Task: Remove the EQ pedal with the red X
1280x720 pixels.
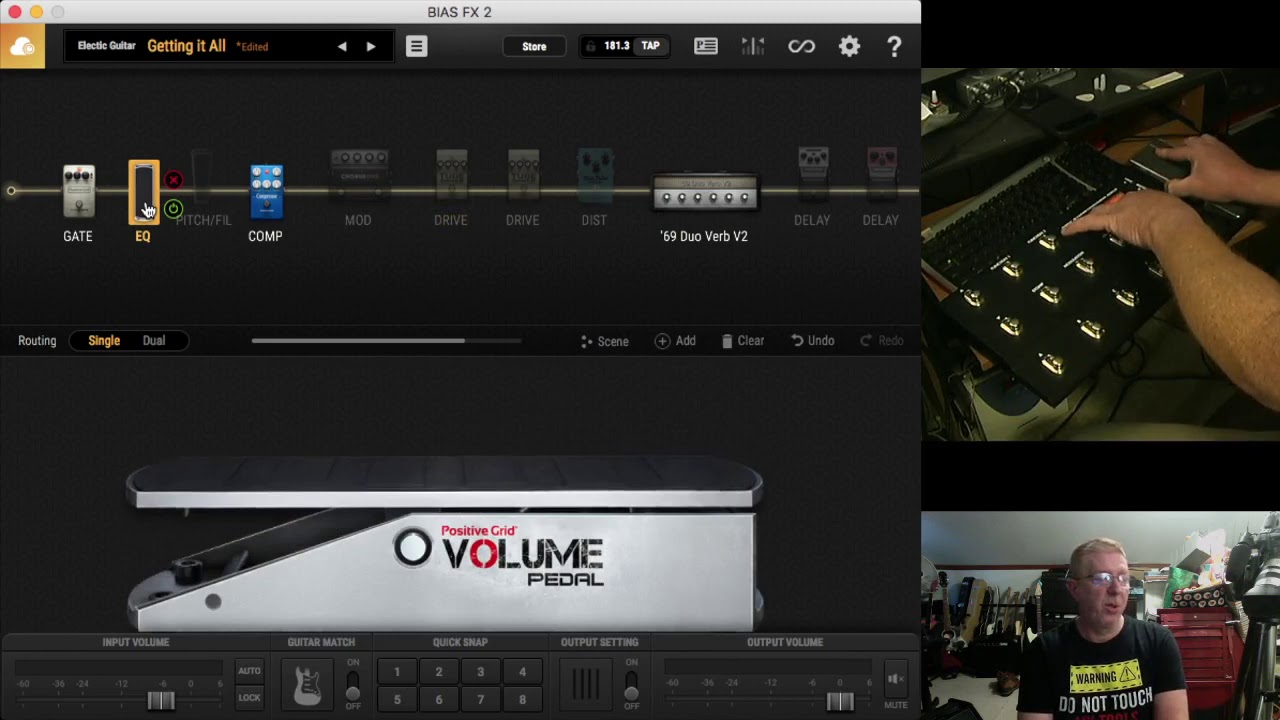Action: (173, 180)
